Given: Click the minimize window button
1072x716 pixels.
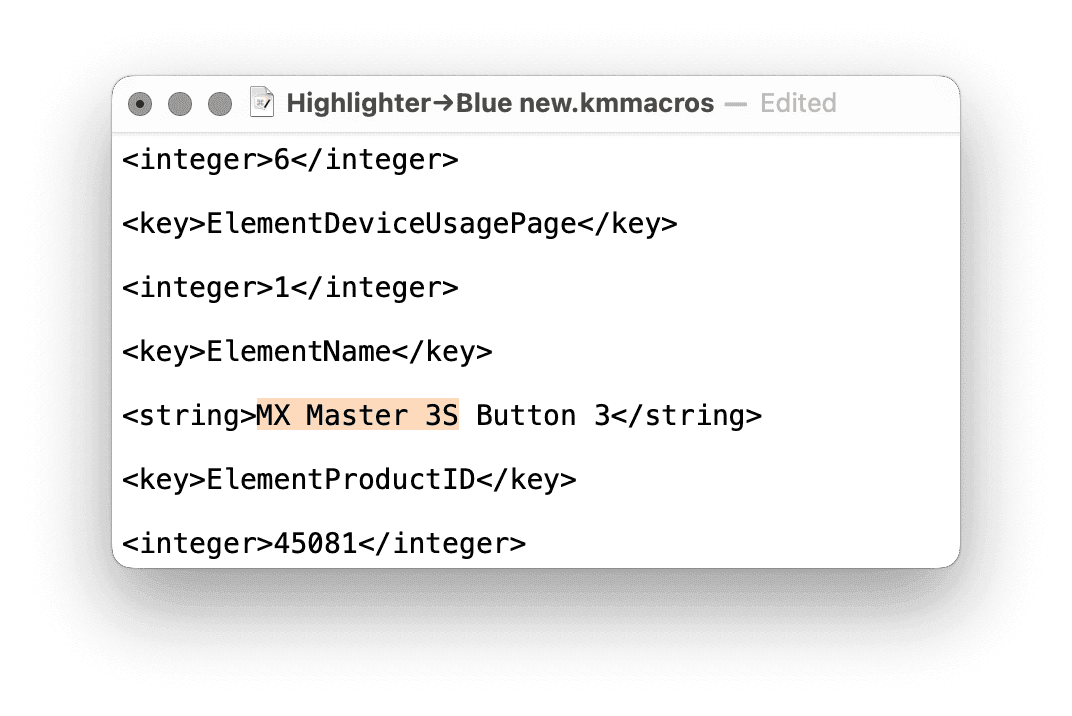Looking at the screenshot, I should pyautogui.click(x=180, y=104).
